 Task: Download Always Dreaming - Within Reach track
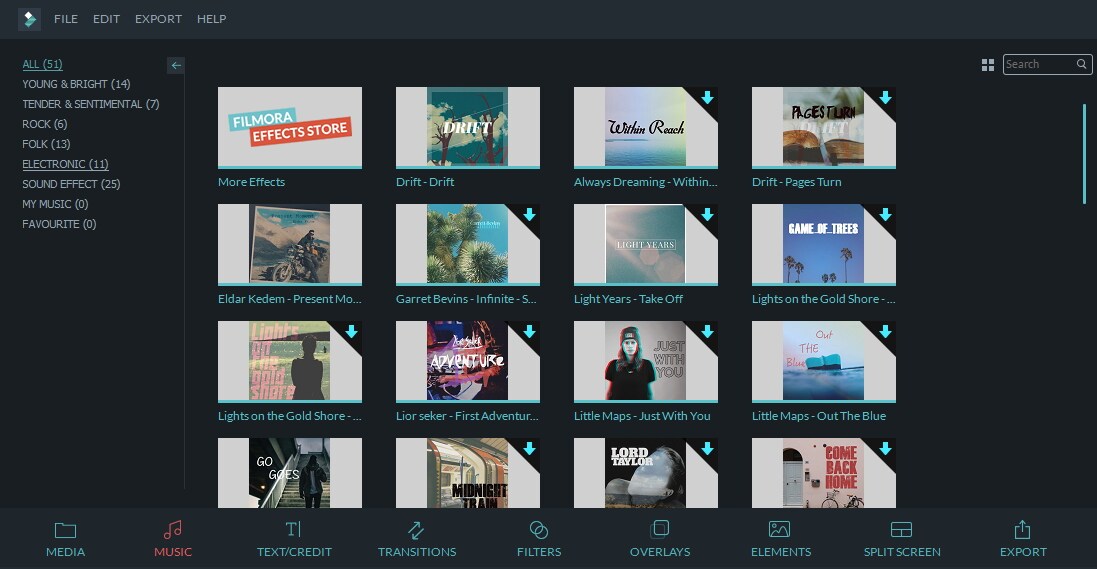pyautogui.click(x=707, y=97)
